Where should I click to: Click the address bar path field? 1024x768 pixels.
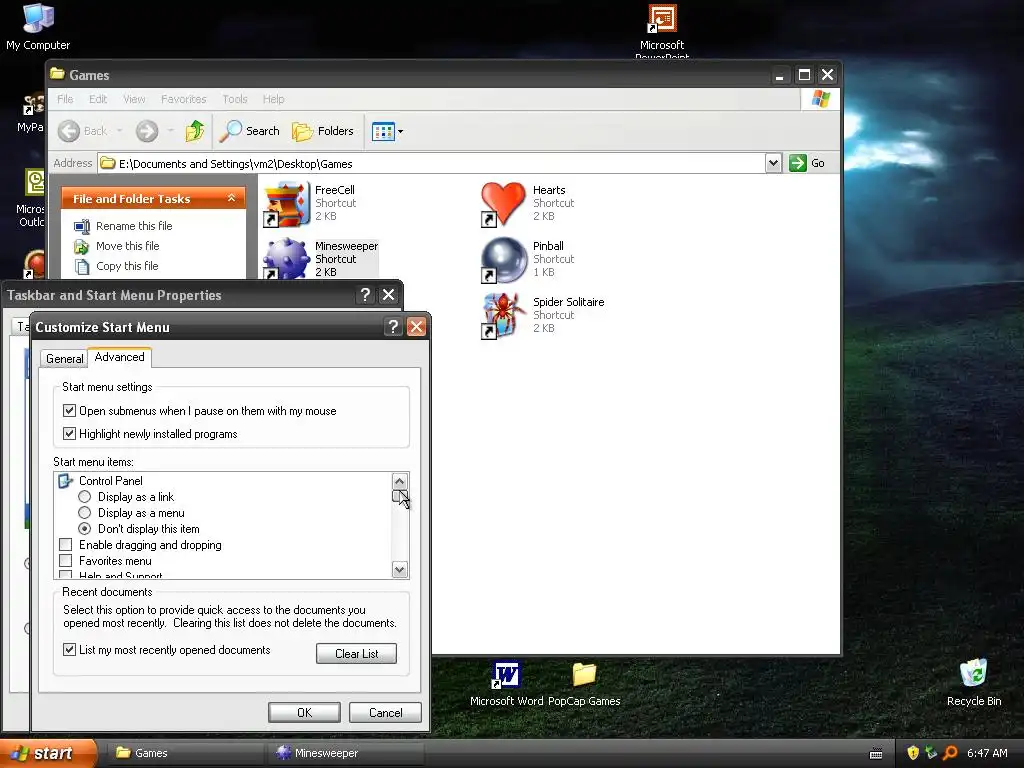431,163
